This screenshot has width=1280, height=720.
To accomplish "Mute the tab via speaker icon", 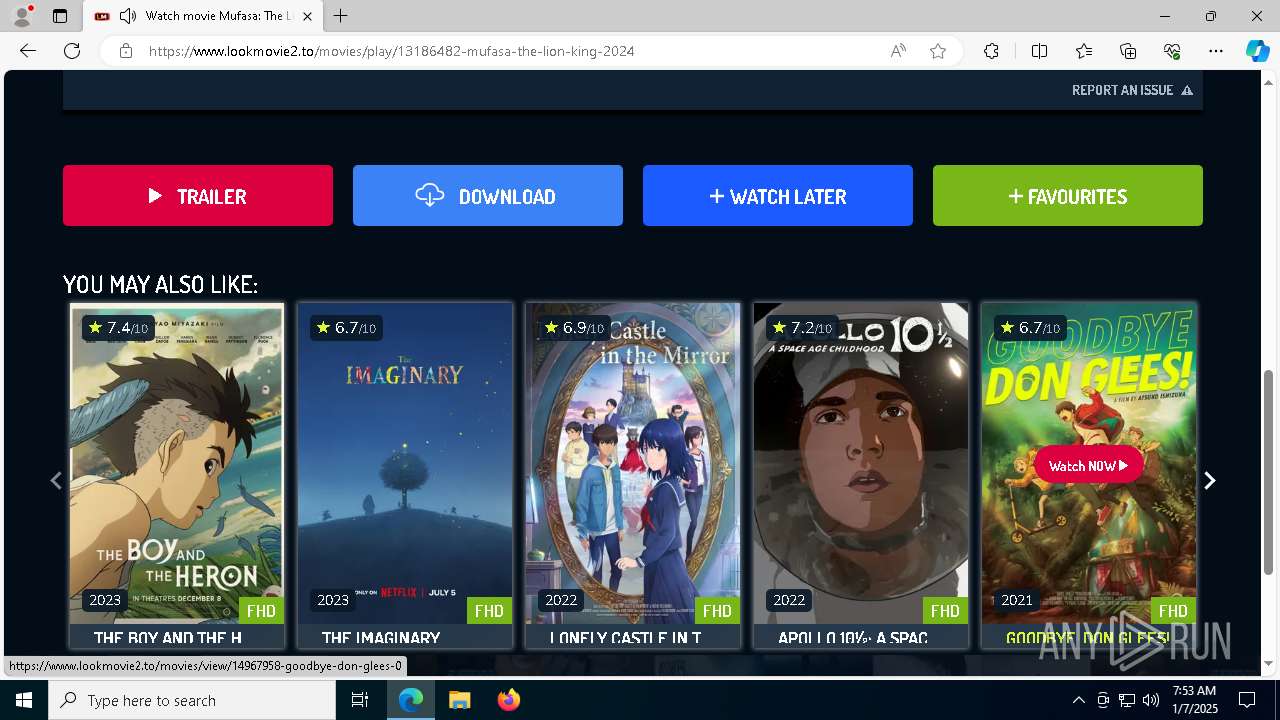I will pyautogui.click(x=128, y=16).
